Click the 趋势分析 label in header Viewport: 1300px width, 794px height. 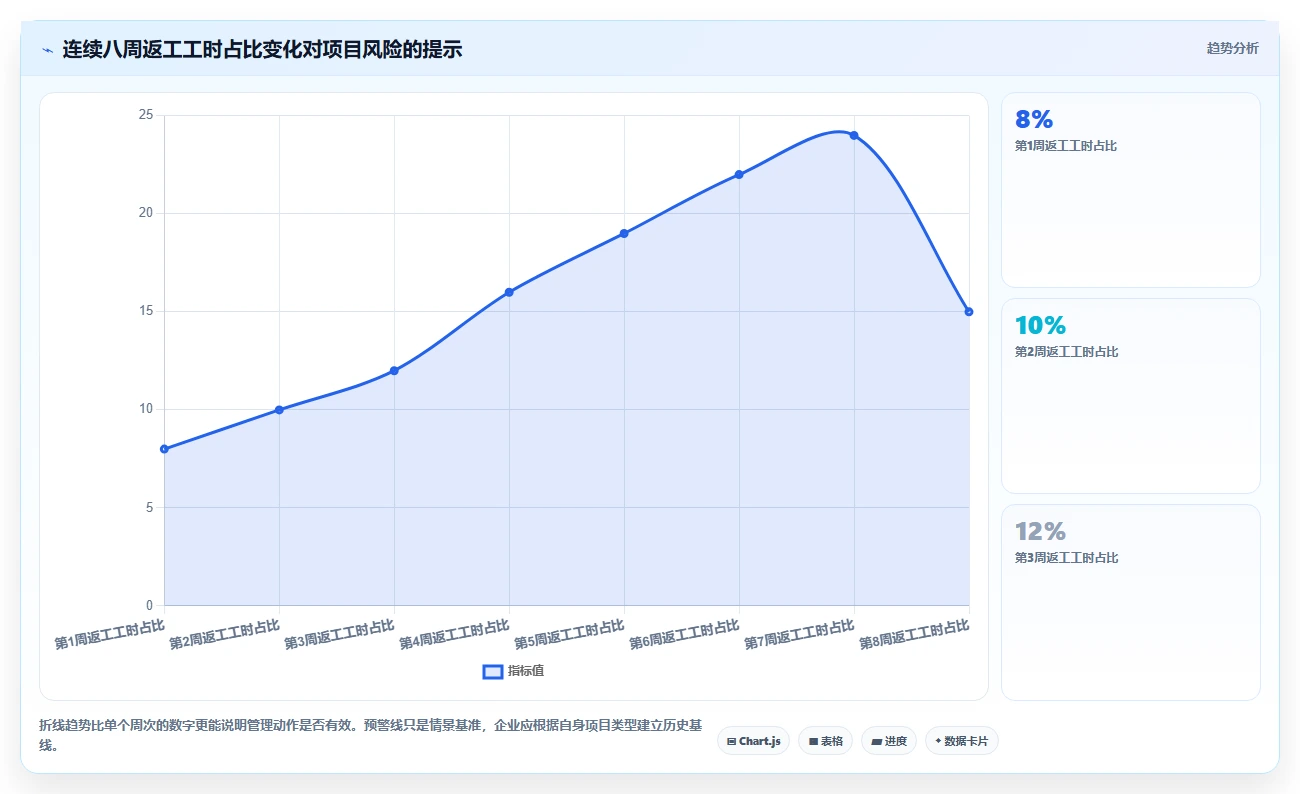click(x=1232, y=48)
